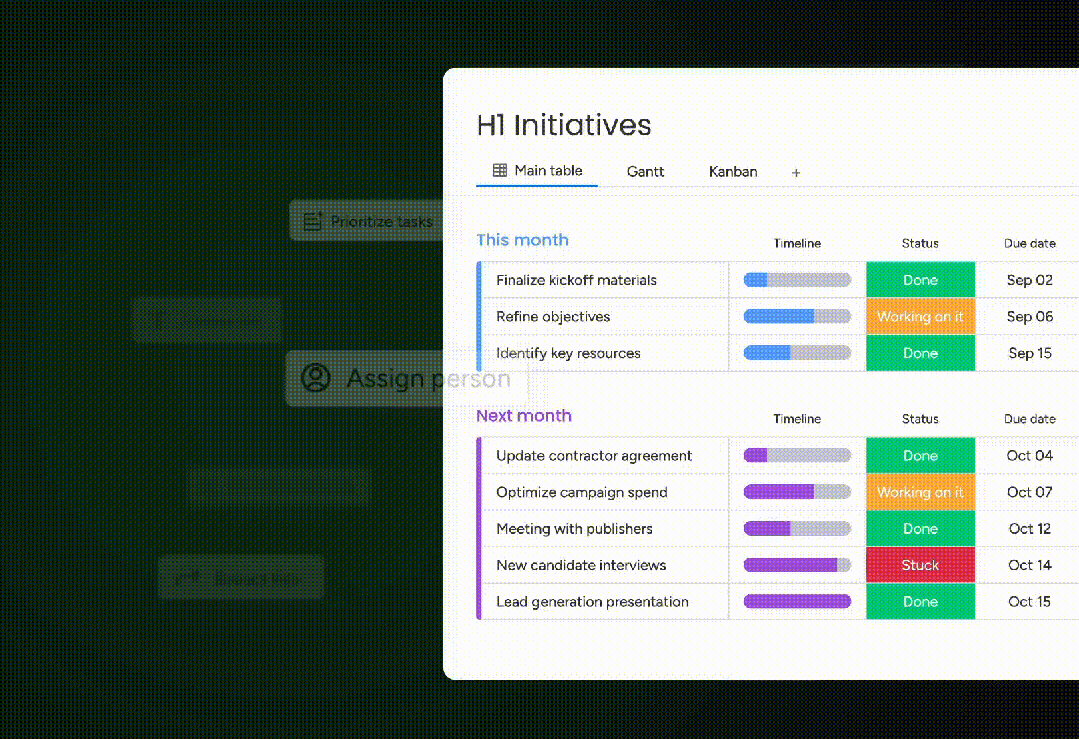Image resolution: width=1079 pixels, height=739 pixels.
Task: Click the Main table grid icon
Action: [x=500, y=171]
